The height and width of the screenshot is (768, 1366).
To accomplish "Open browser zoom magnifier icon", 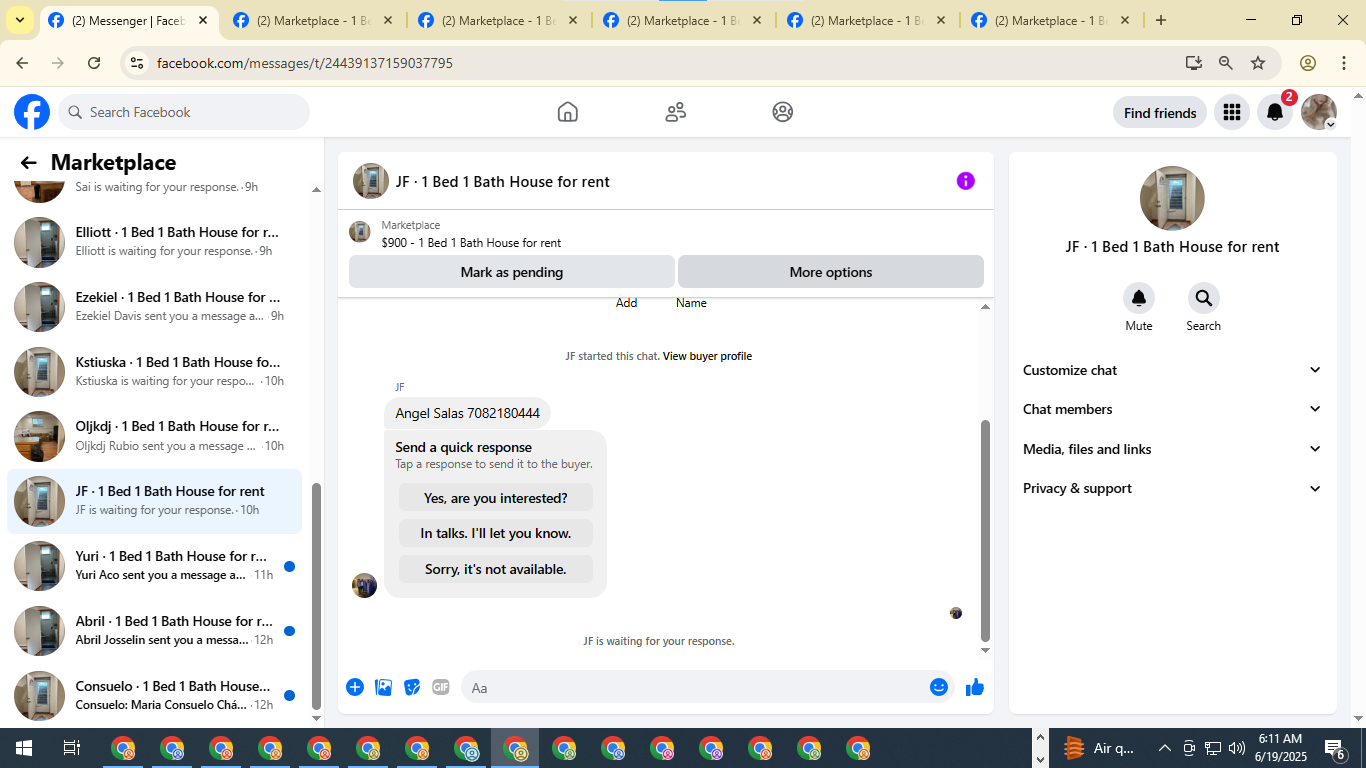I will coord(1226,63).
